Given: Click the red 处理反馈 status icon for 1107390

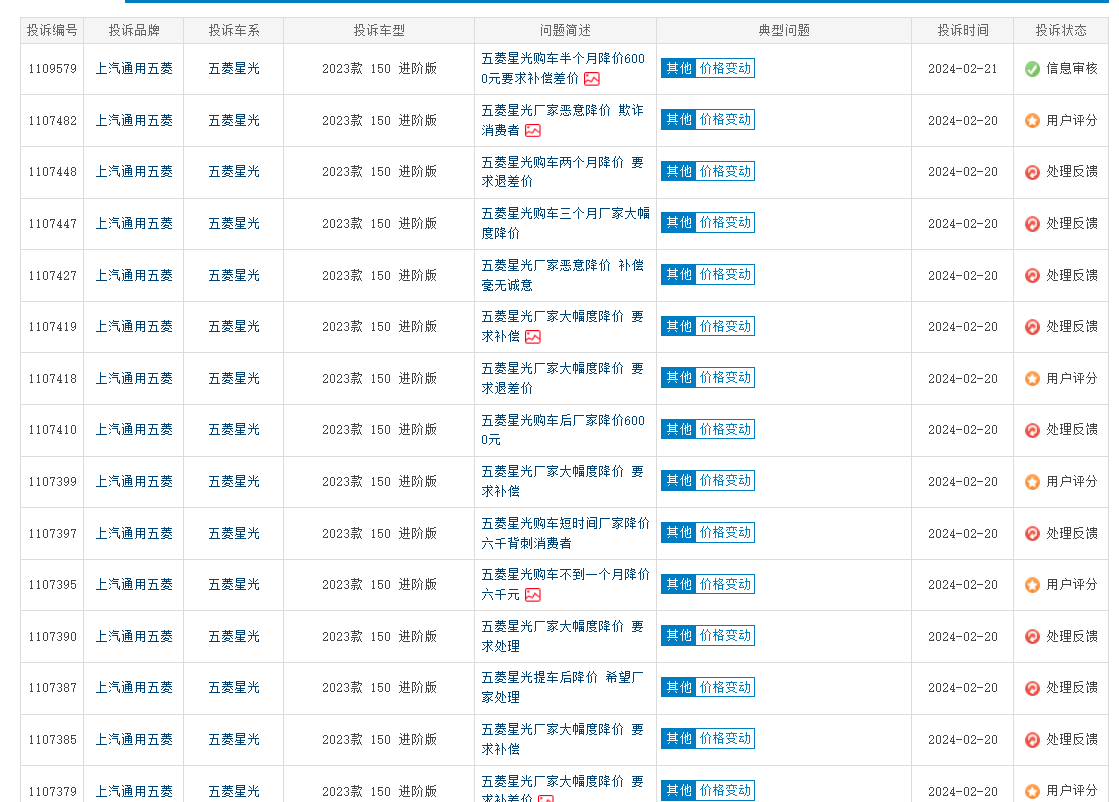Looking at the screenshot, I should click(x=1032, y=636).
